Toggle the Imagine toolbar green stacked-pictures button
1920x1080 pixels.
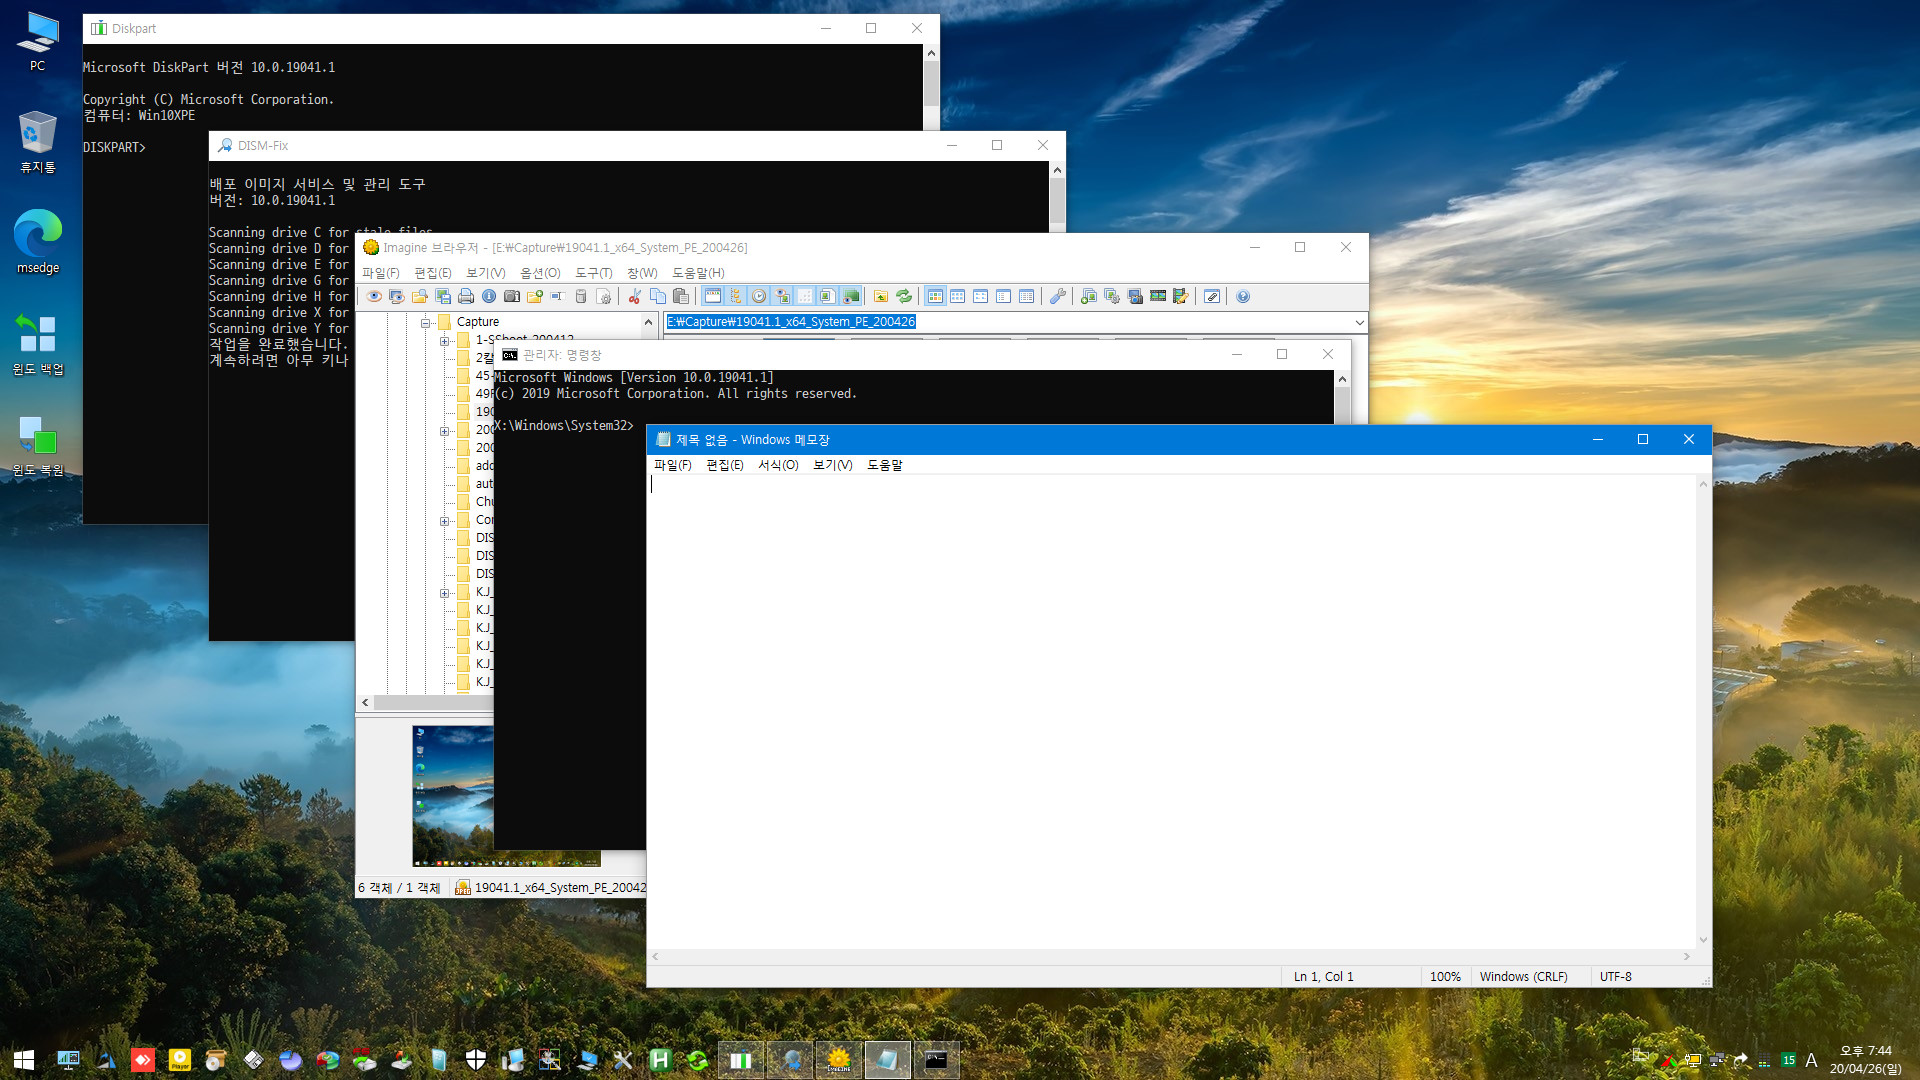coord(851,296)
